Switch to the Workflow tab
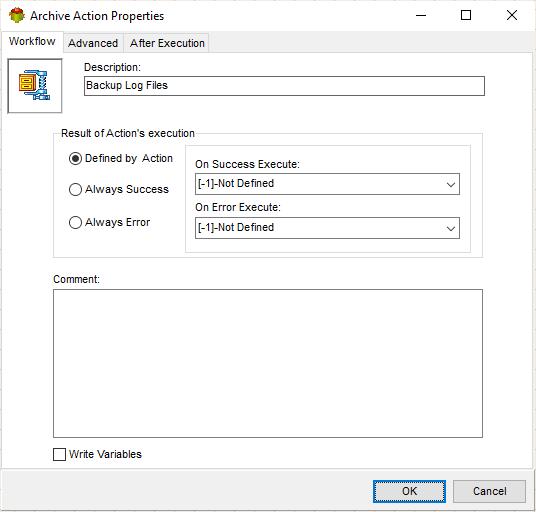The width and height of the screenshot is (536, 512). pyautogui.click(x=32, y=41)
